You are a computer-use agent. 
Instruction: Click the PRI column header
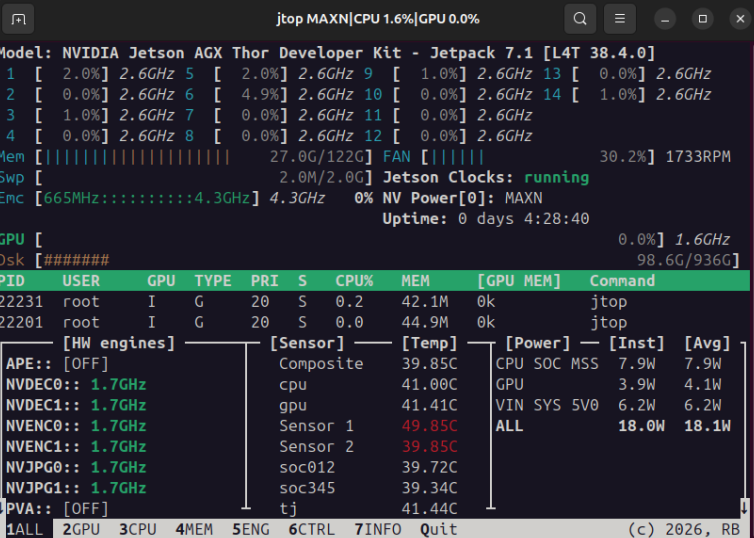(264, 281)
